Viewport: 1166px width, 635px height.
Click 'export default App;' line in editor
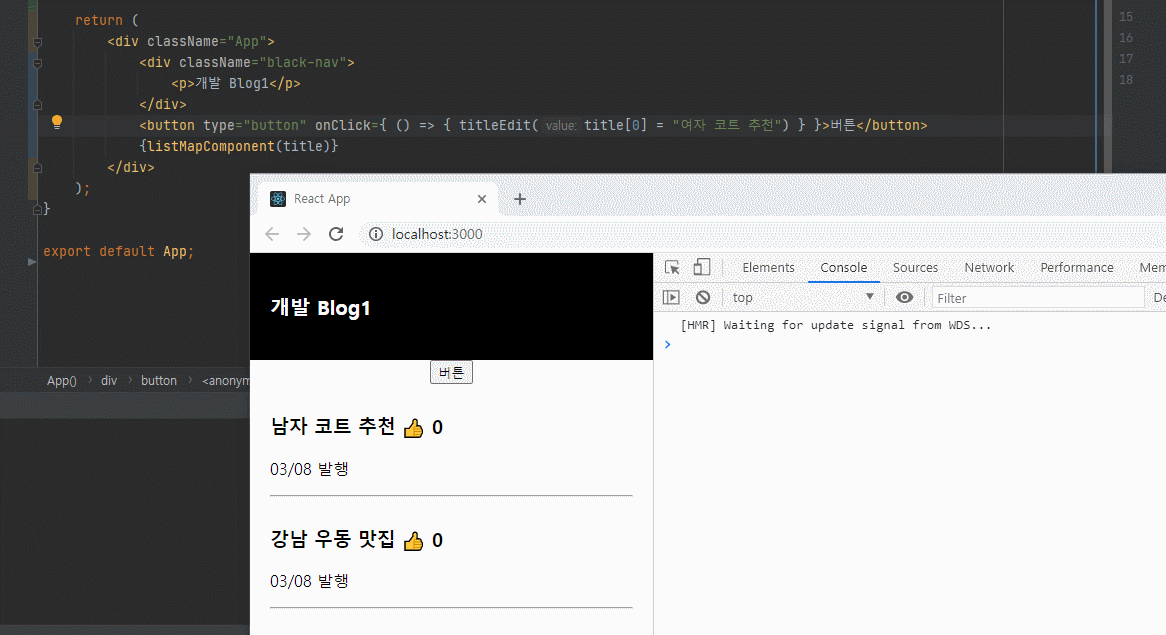point(118,251)
